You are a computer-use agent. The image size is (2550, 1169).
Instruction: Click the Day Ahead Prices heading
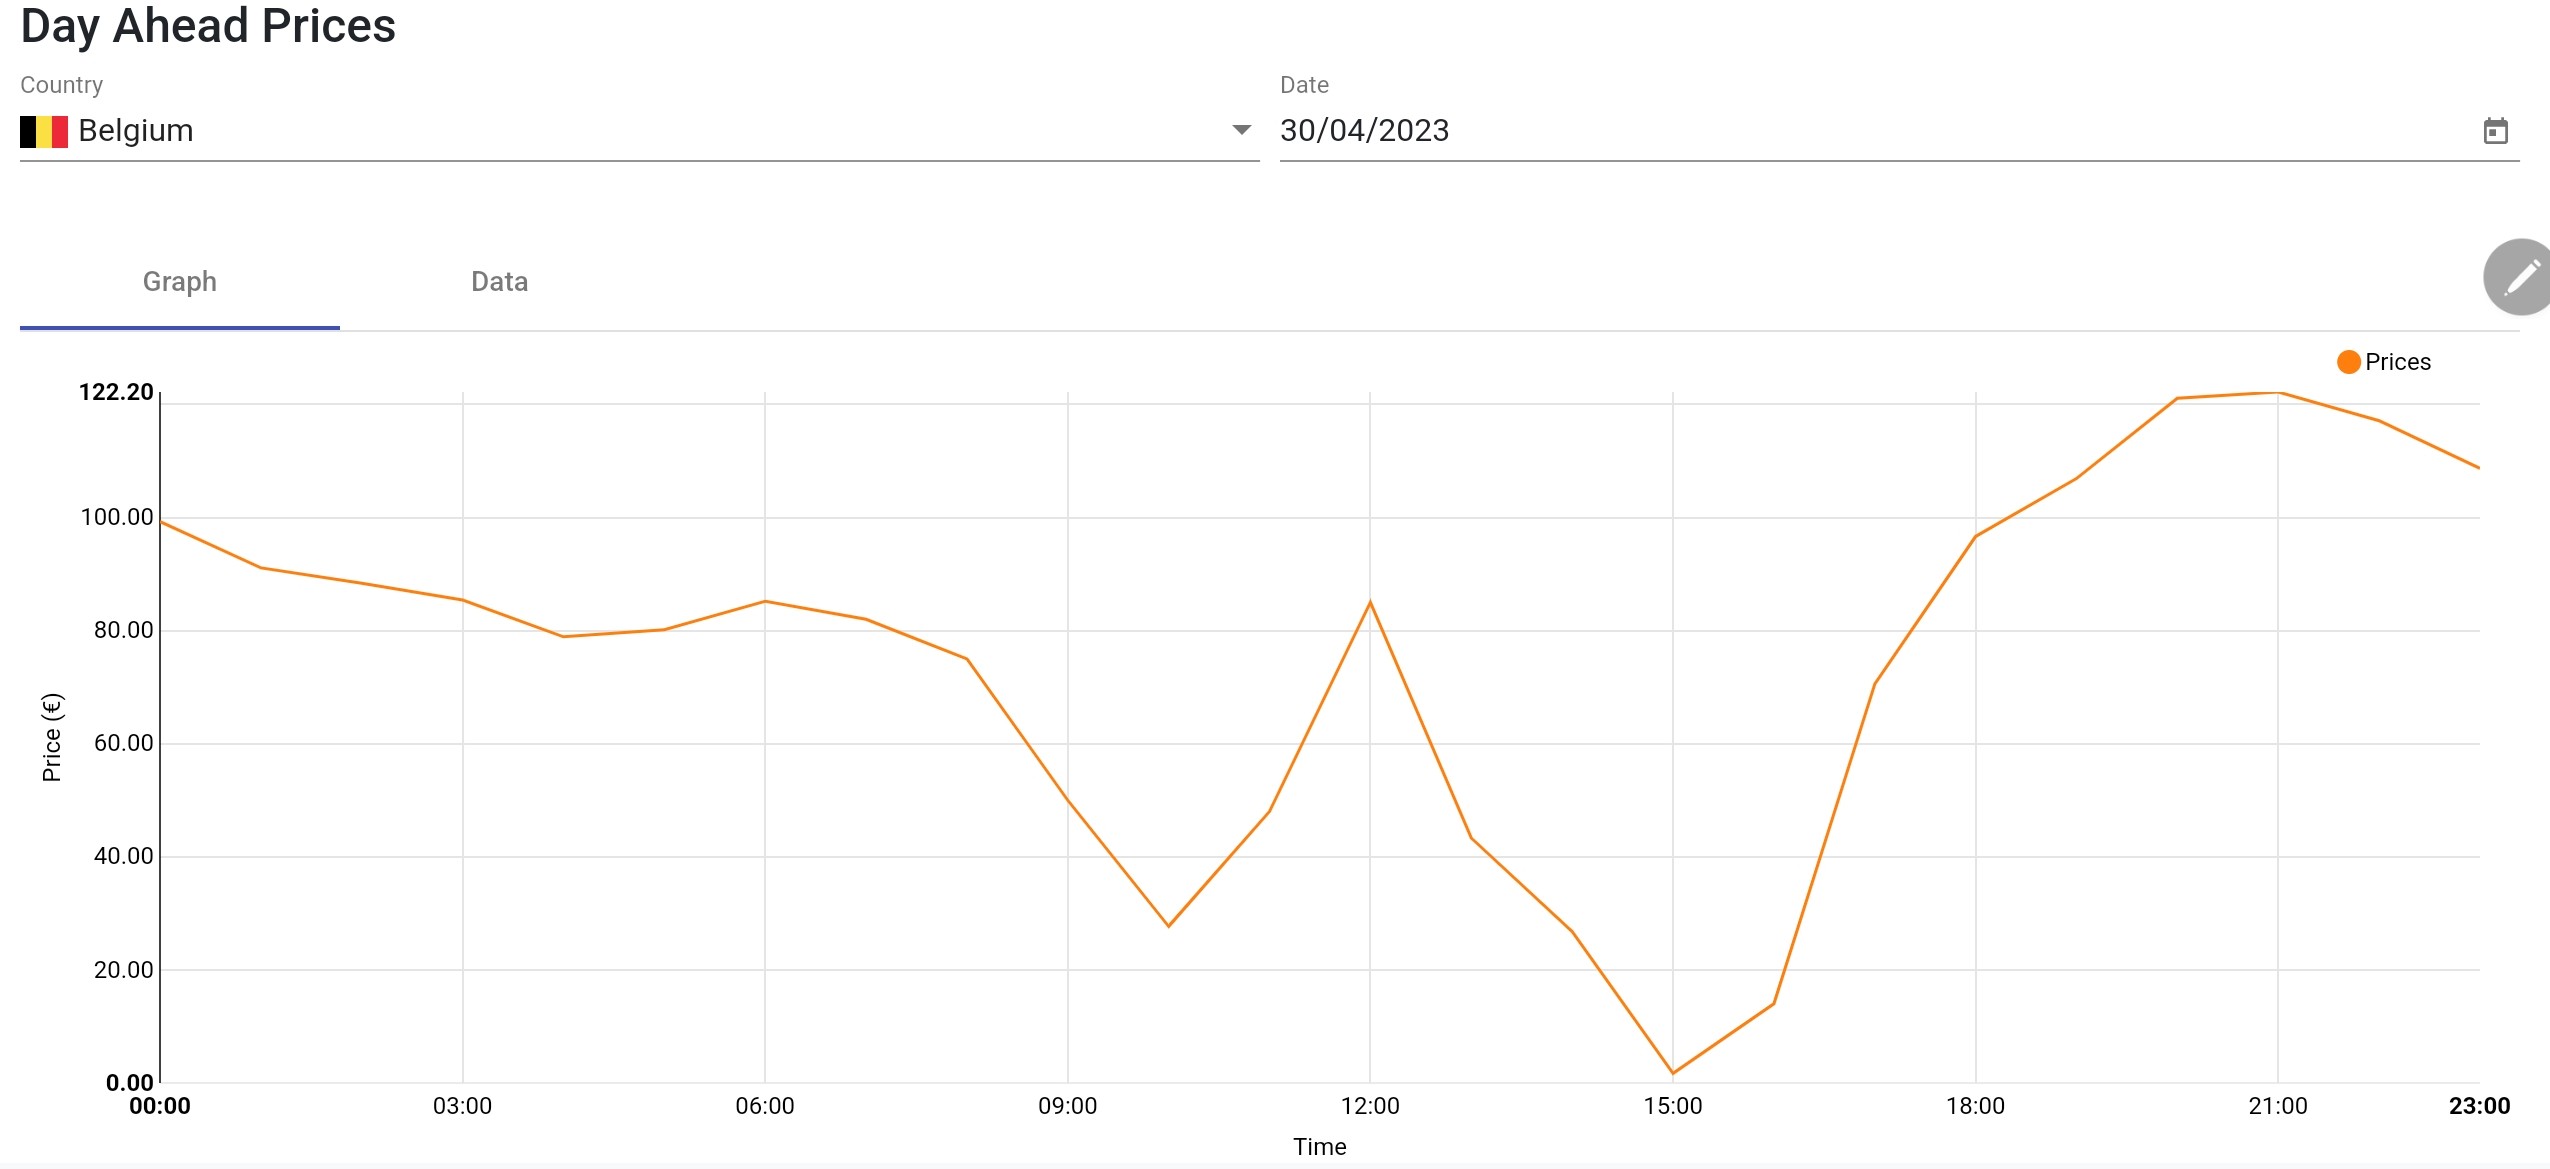coord(208,26)
